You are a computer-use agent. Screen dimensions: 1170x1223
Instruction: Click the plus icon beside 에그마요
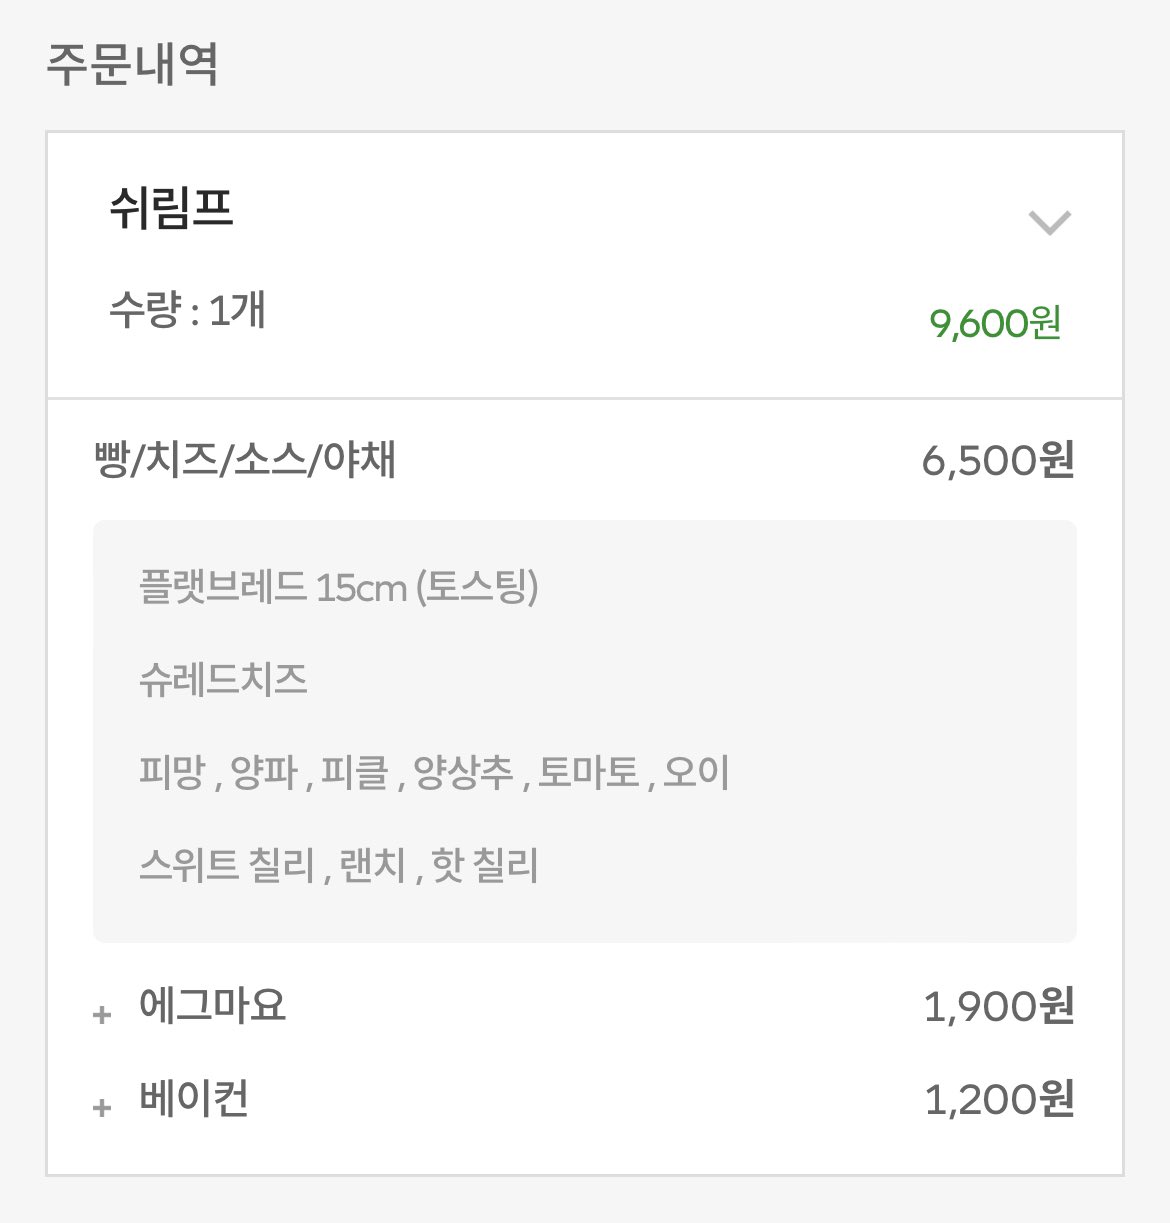(x=101, y=1015)
